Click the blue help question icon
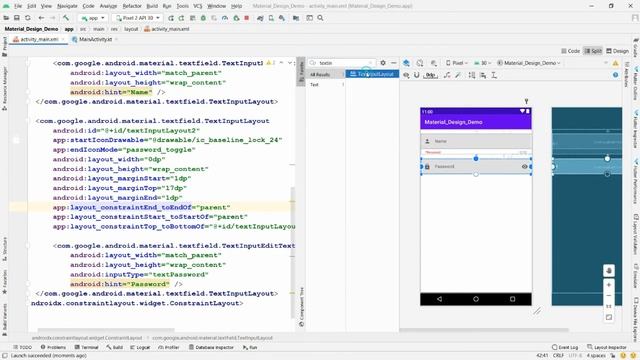The width and height of the screenshot is (640, 360). [615, 75]
